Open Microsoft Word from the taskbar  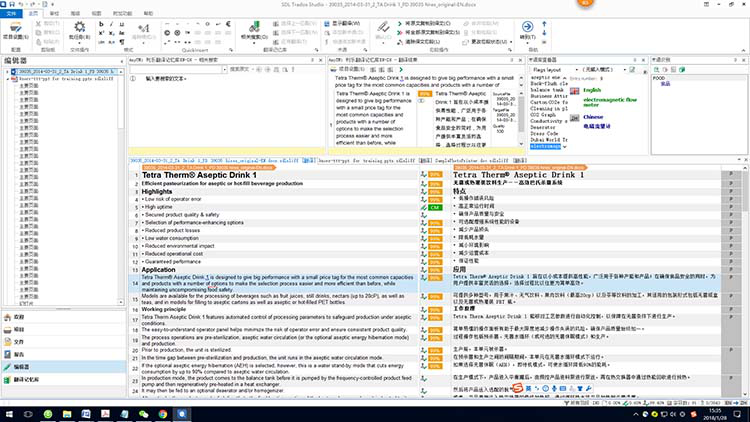pos(86,414)
